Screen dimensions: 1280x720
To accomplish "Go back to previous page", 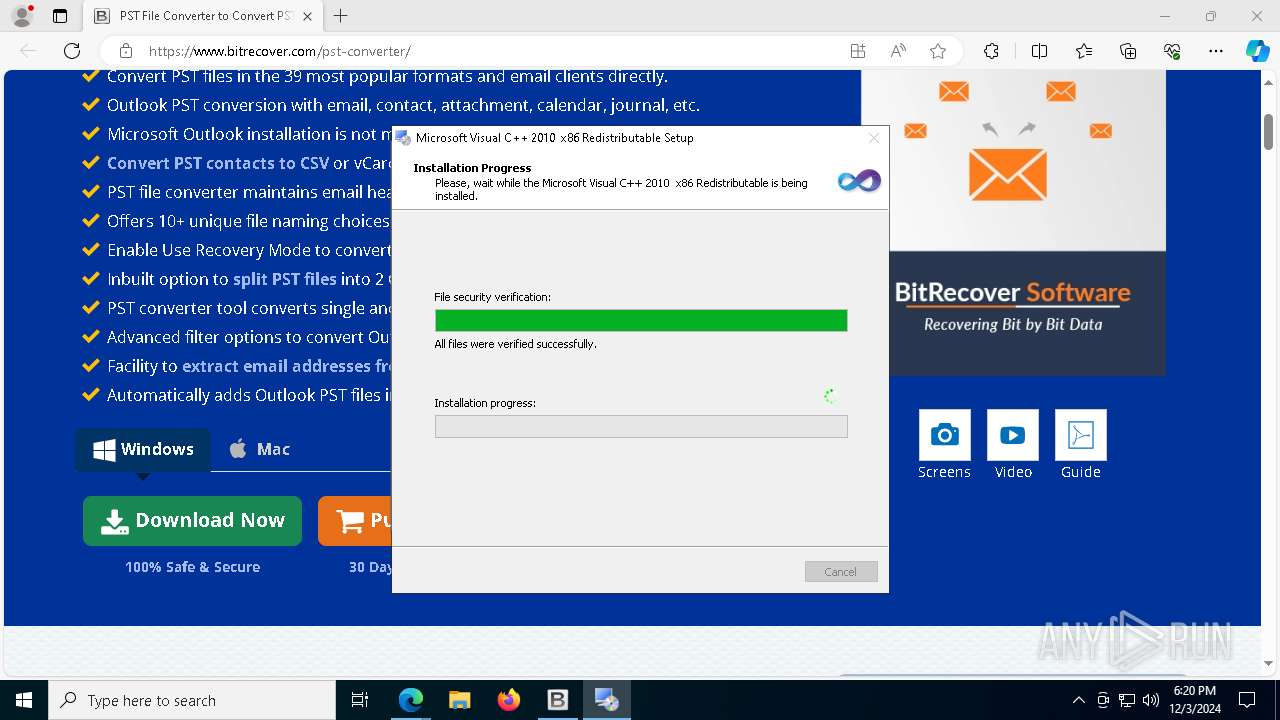I will pos(28,51).
